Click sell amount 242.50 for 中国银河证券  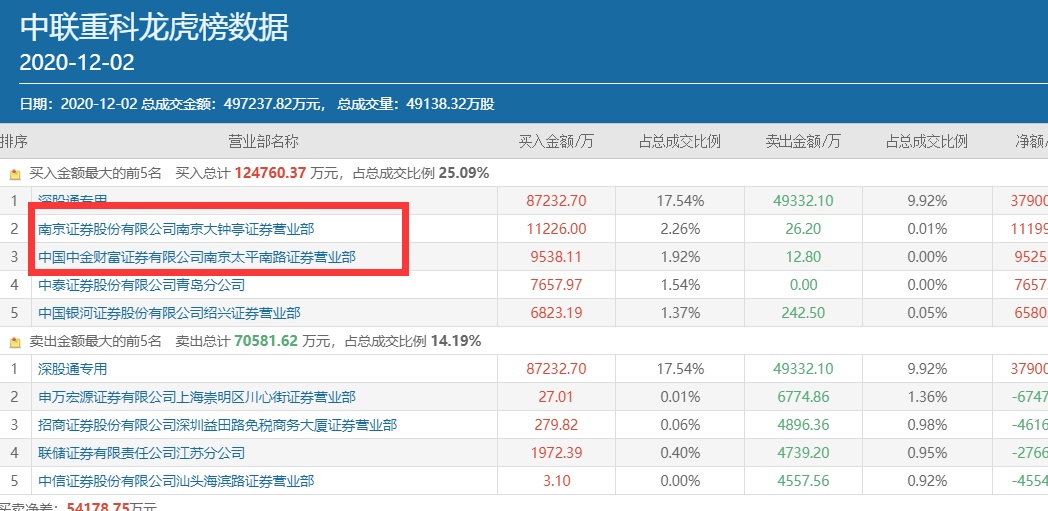803,313
